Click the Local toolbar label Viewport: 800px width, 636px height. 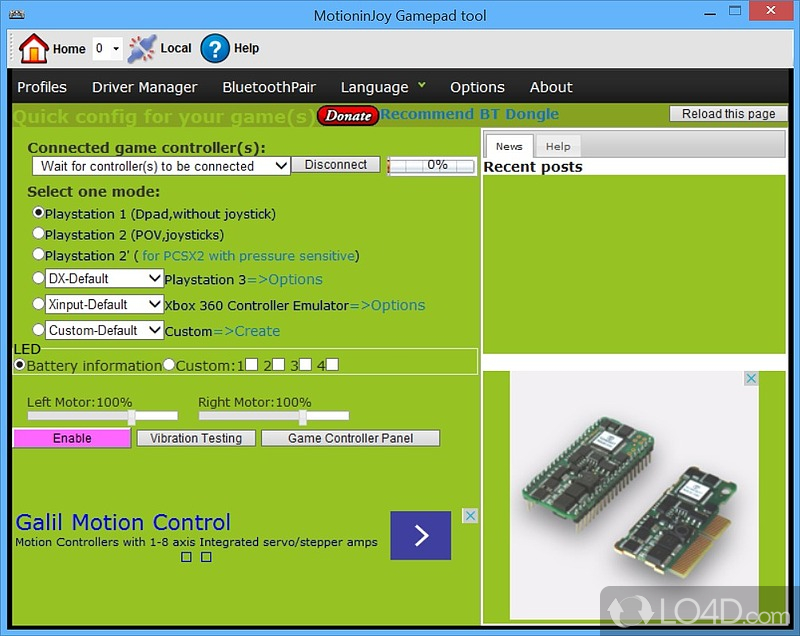pyautogui.click(x=176, y=48)
